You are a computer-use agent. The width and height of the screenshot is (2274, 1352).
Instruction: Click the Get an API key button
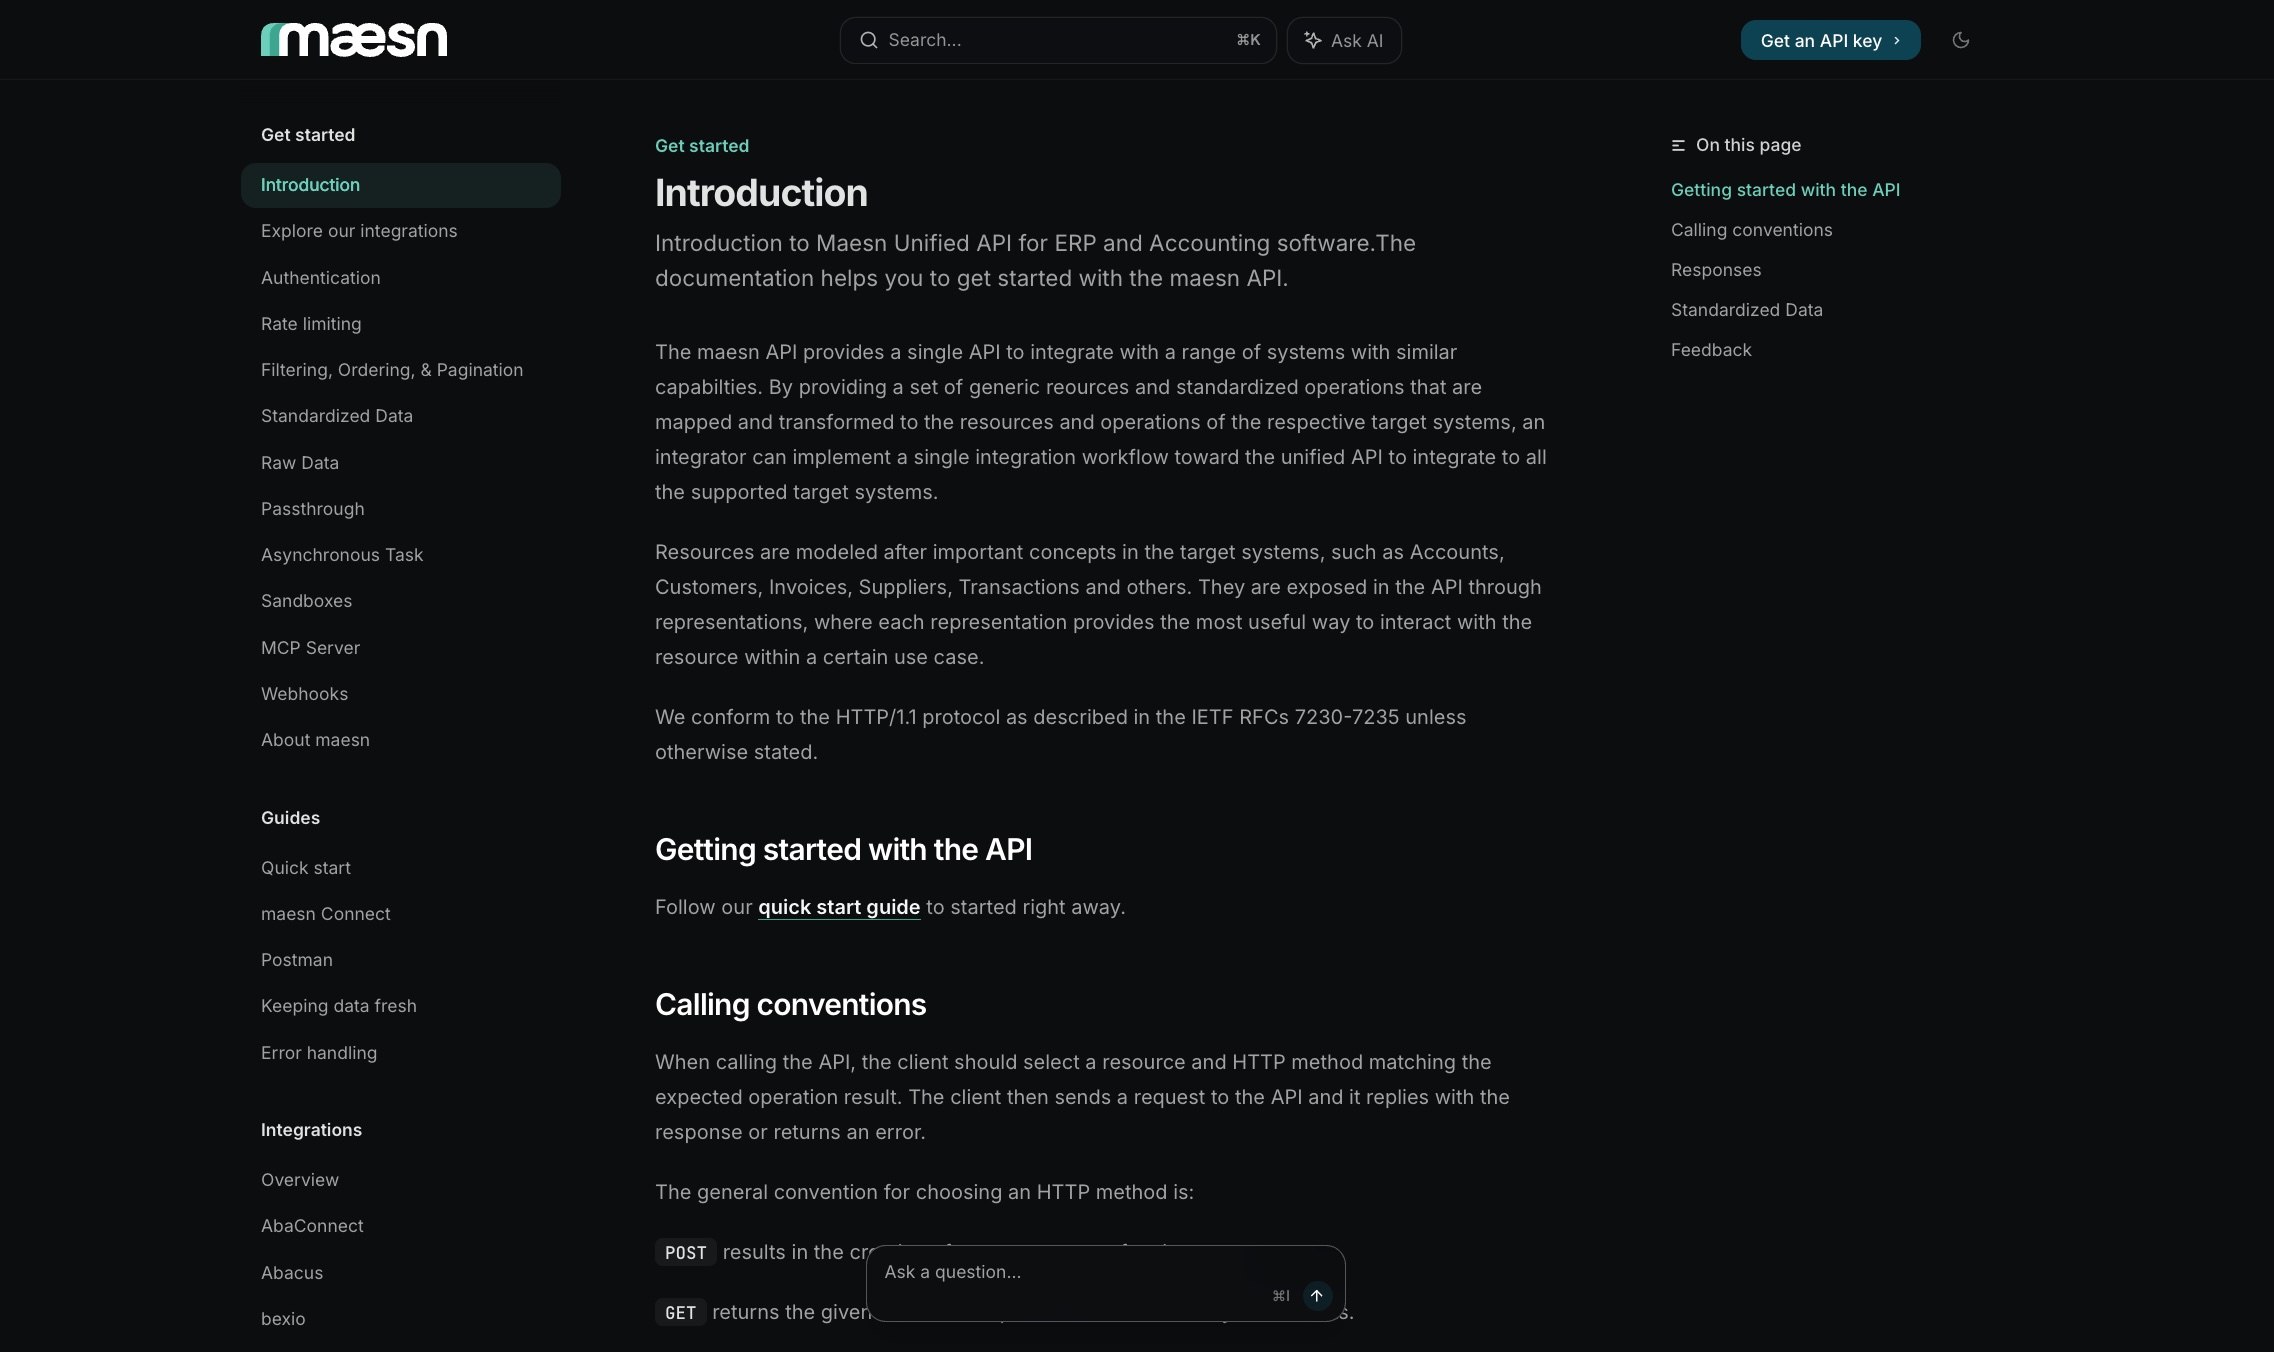(x=1830, y=40)
